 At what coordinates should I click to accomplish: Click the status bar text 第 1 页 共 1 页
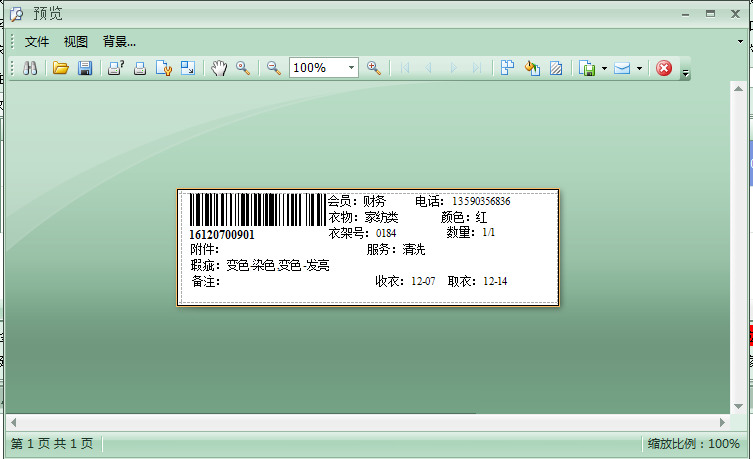(52, 443)
